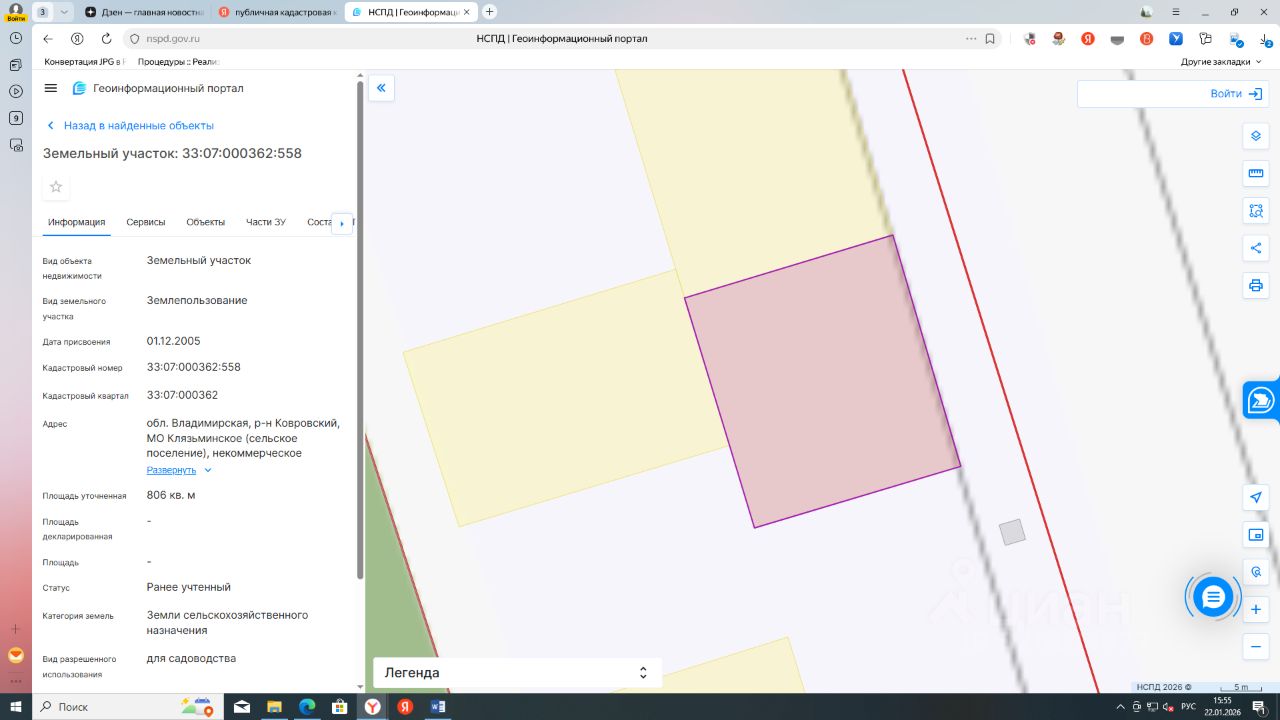Share the map via share icon
This screenshot has height=720, width=1280.
[1256, 248]
